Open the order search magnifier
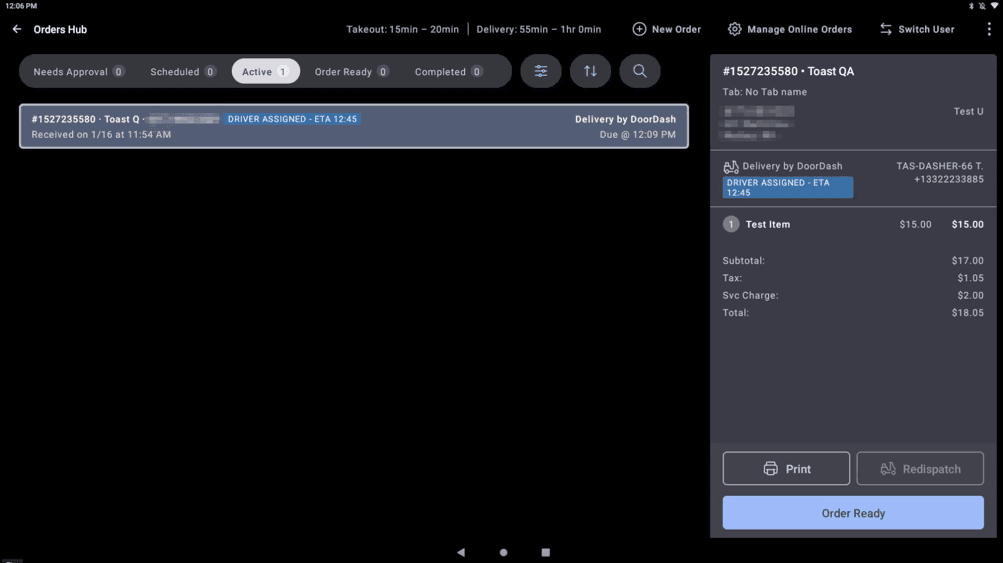The height and width of the screenshot is (563, 1003). [640, 71]
